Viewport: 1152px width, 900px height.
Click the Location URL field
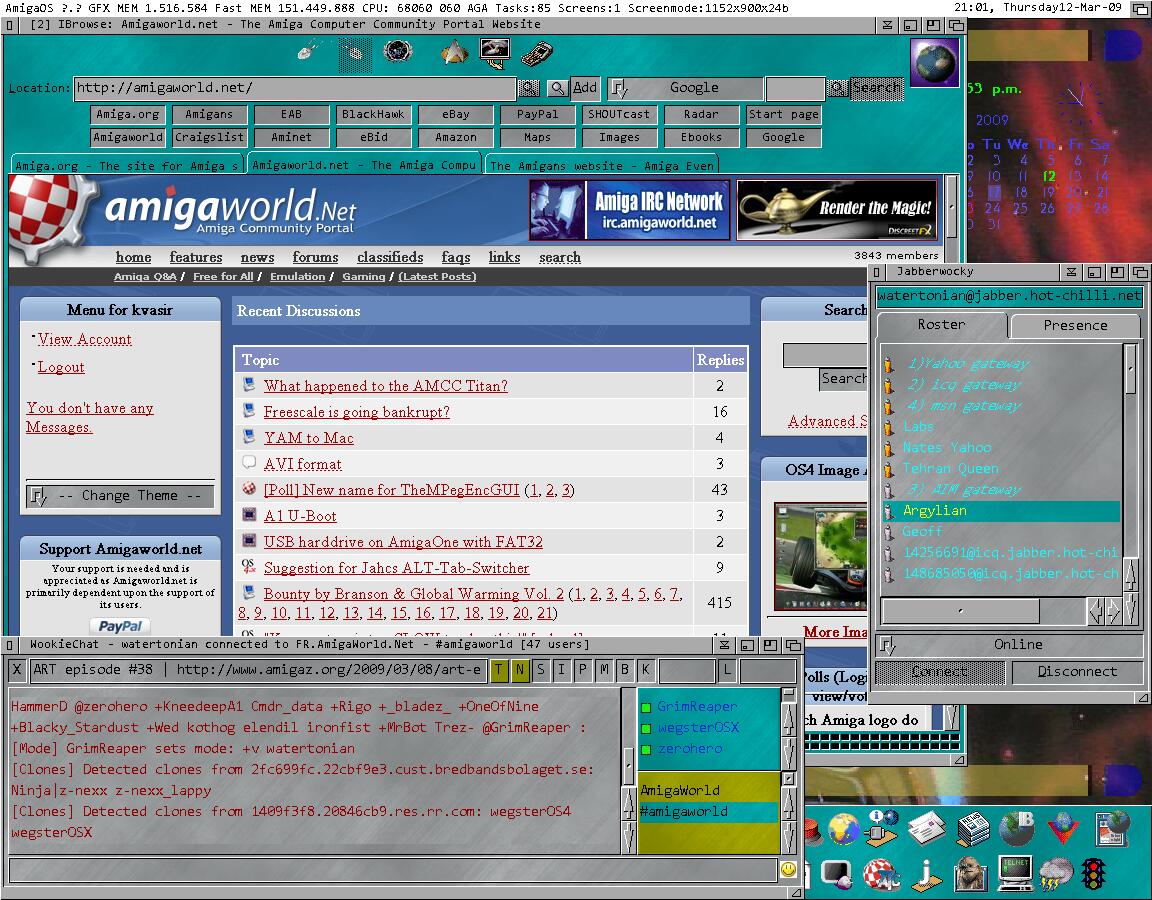[x=295, y=88]
